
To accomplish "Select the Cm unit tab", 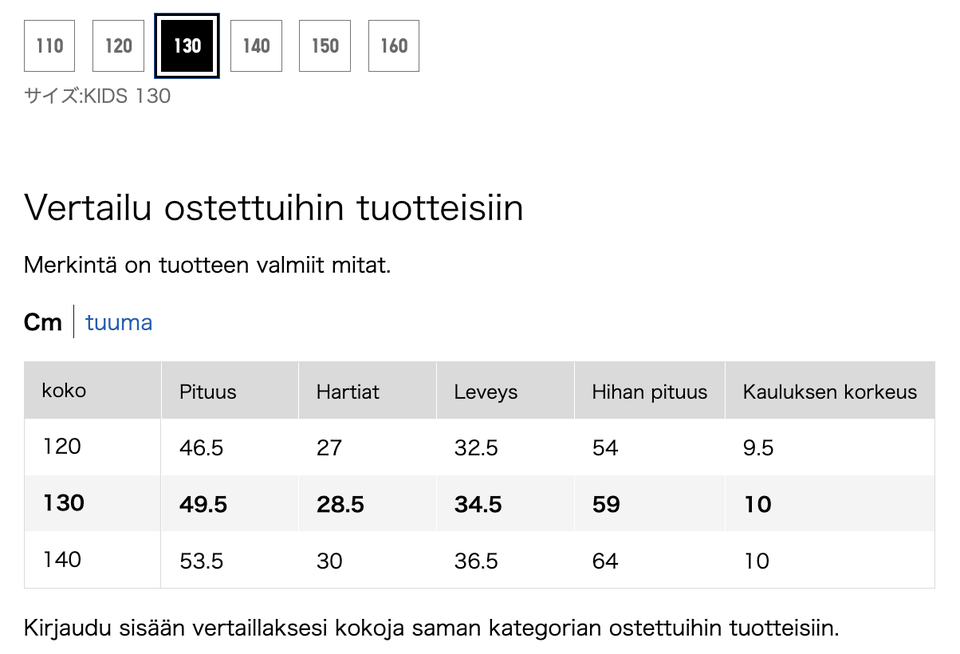I will pos(43,322).
